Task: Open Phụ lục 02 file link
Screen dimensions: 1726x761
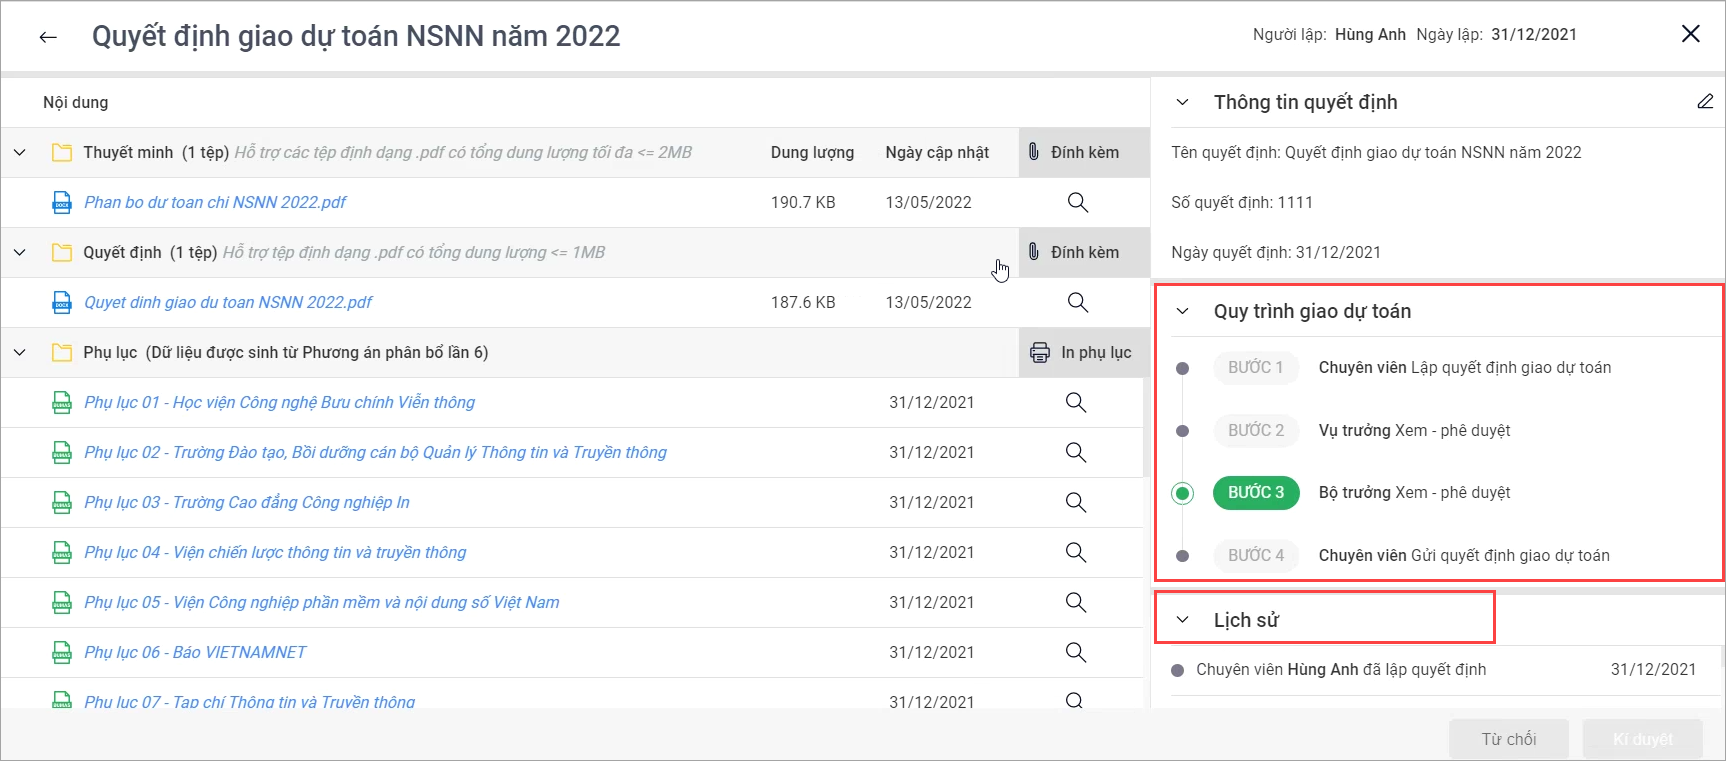Action: pos(375,452)
